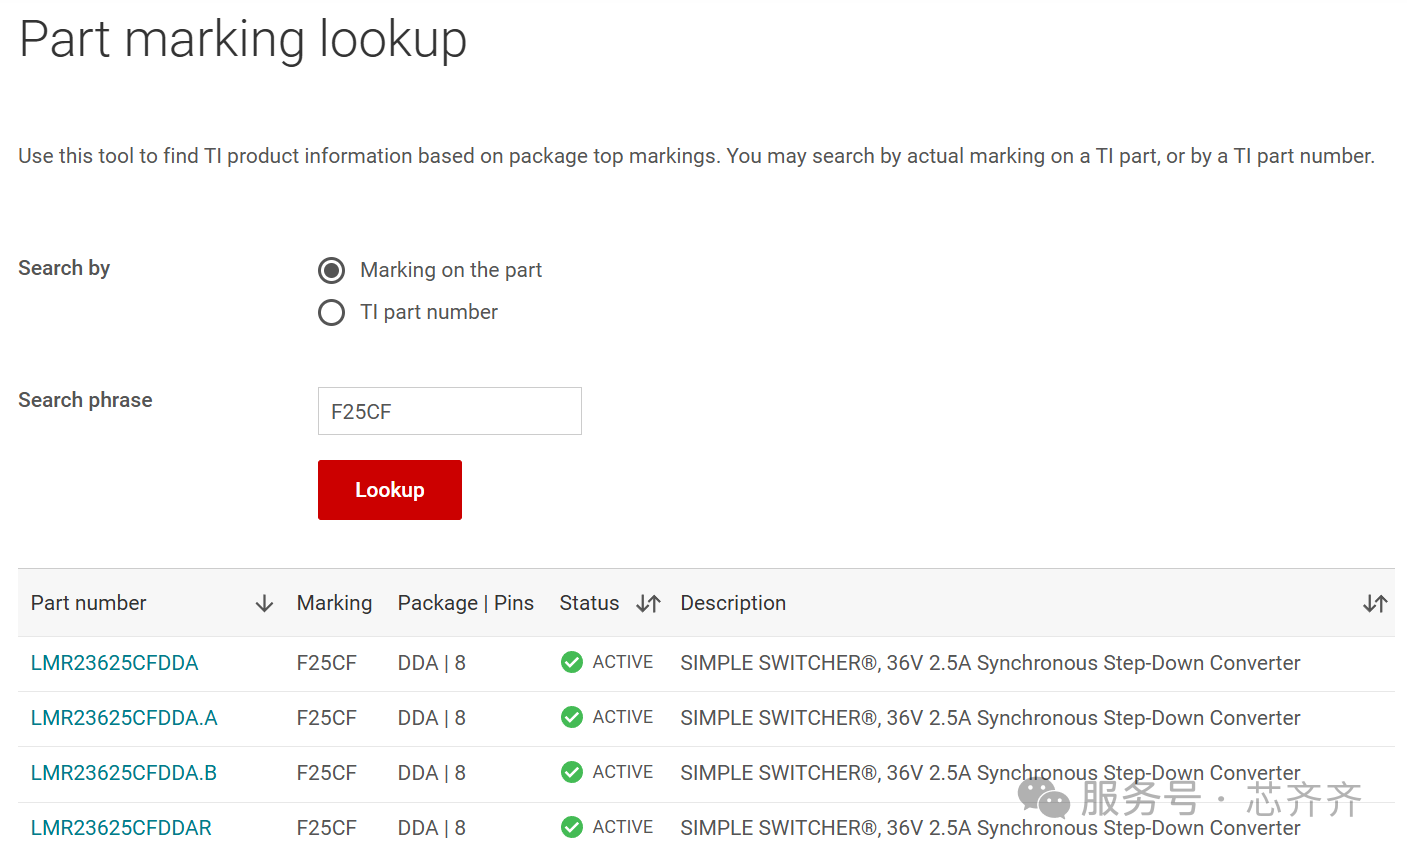Open the LMR23625CFDDAR part link
The image size is (1407, 855).
coord(121,828)
